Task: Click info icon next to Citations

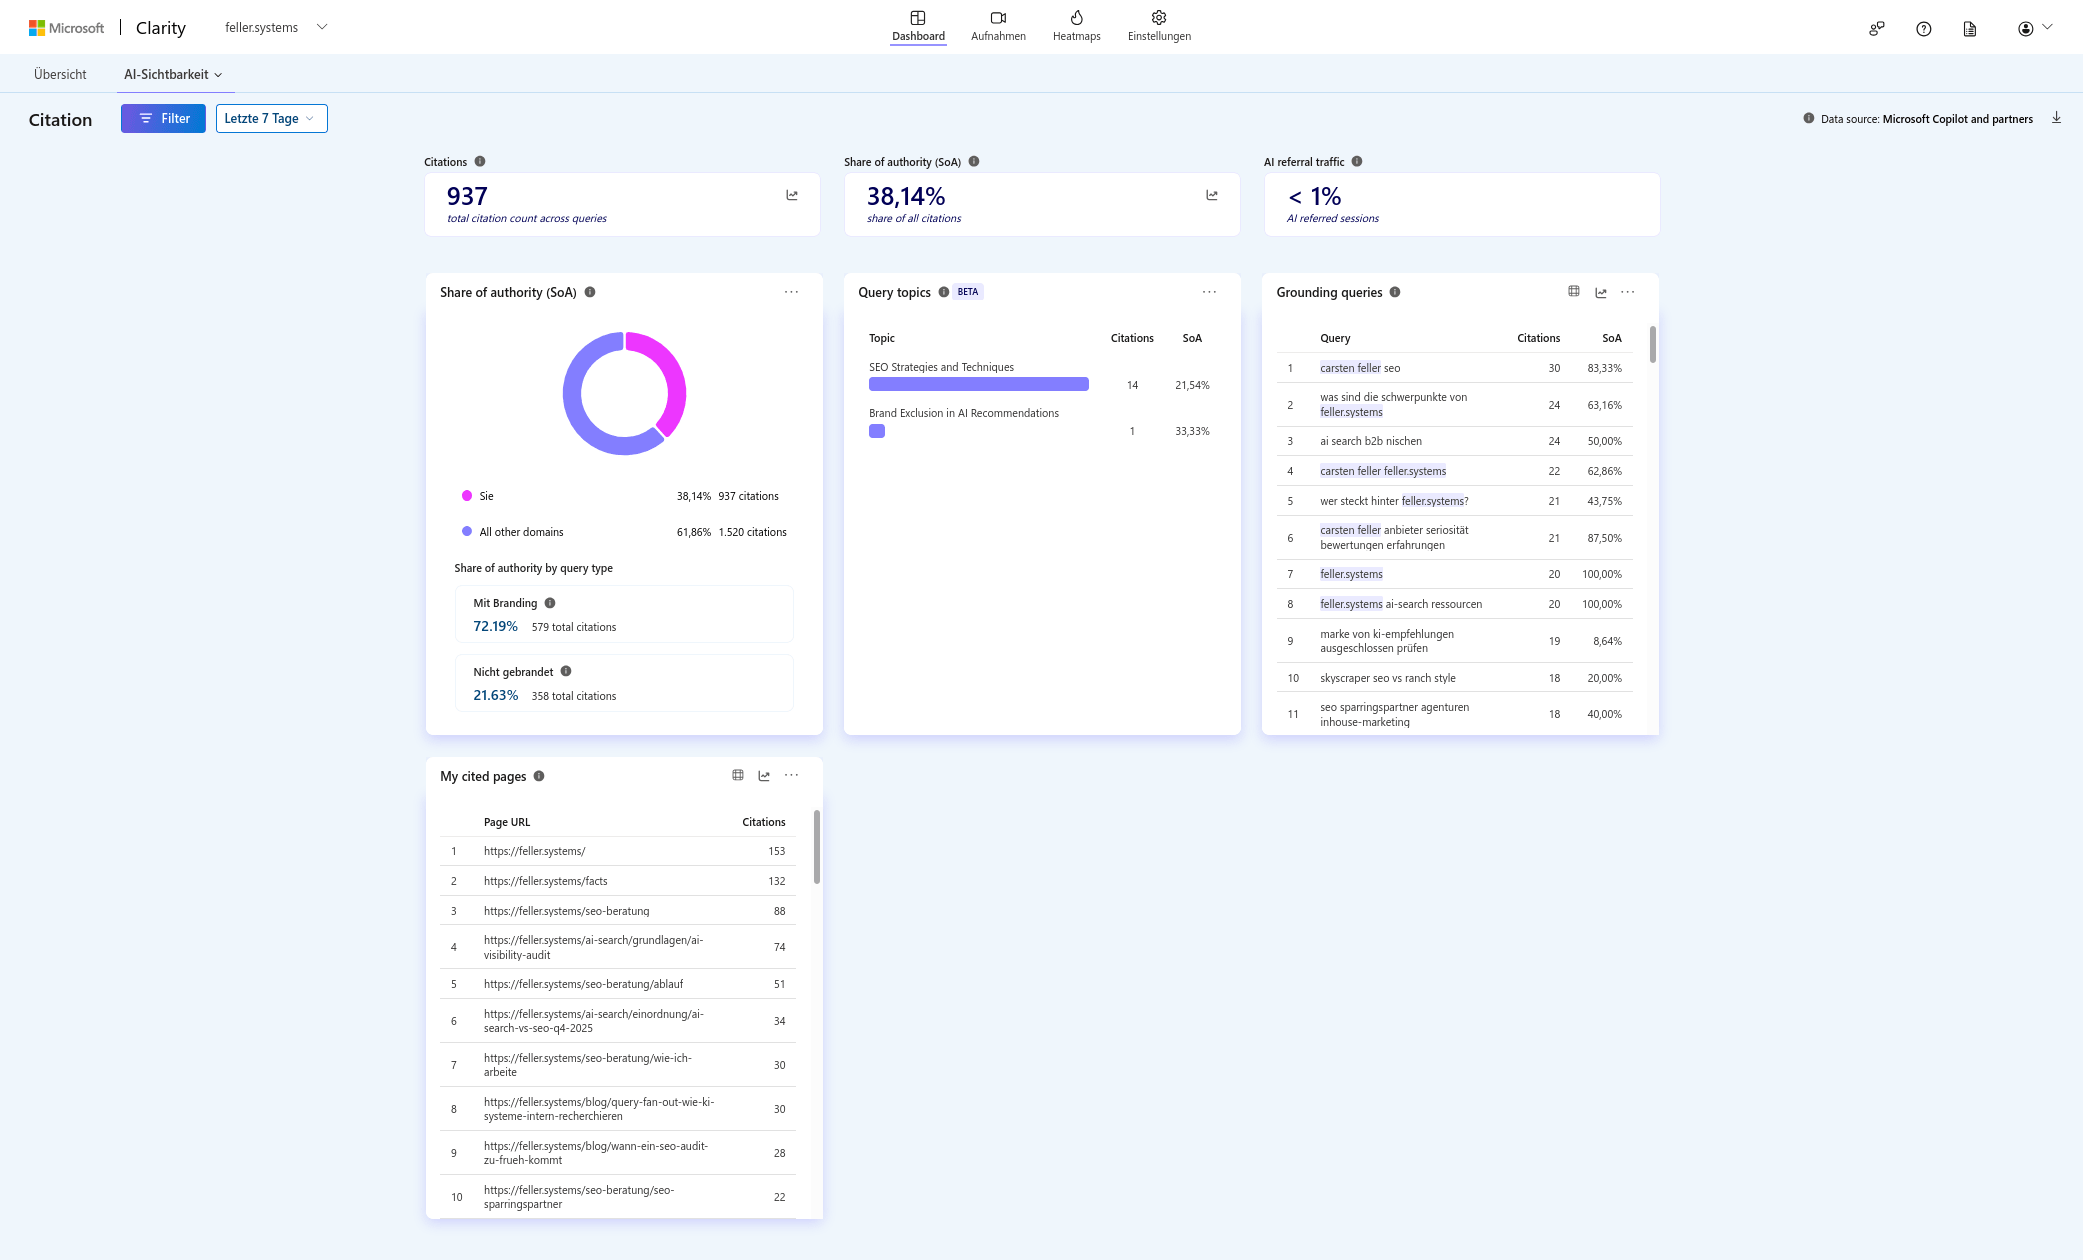Action: point(480,161)
